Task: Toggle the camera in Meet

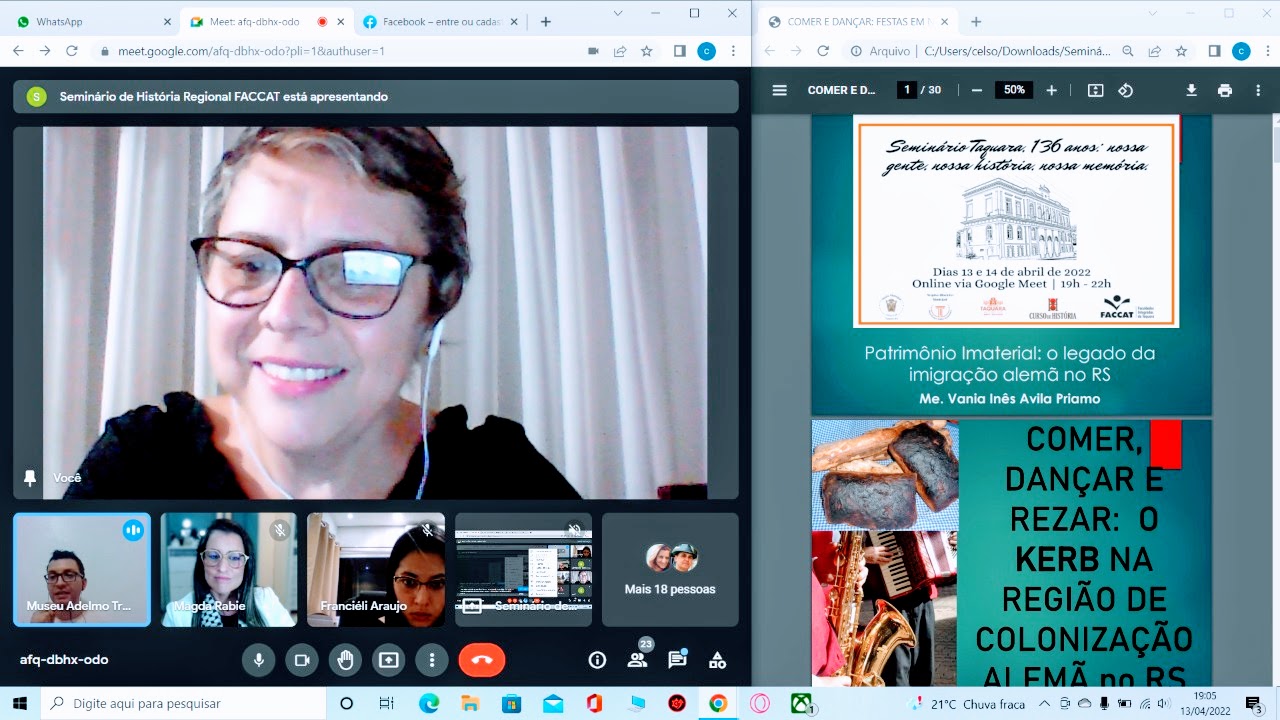Action: tap(301, 660)
